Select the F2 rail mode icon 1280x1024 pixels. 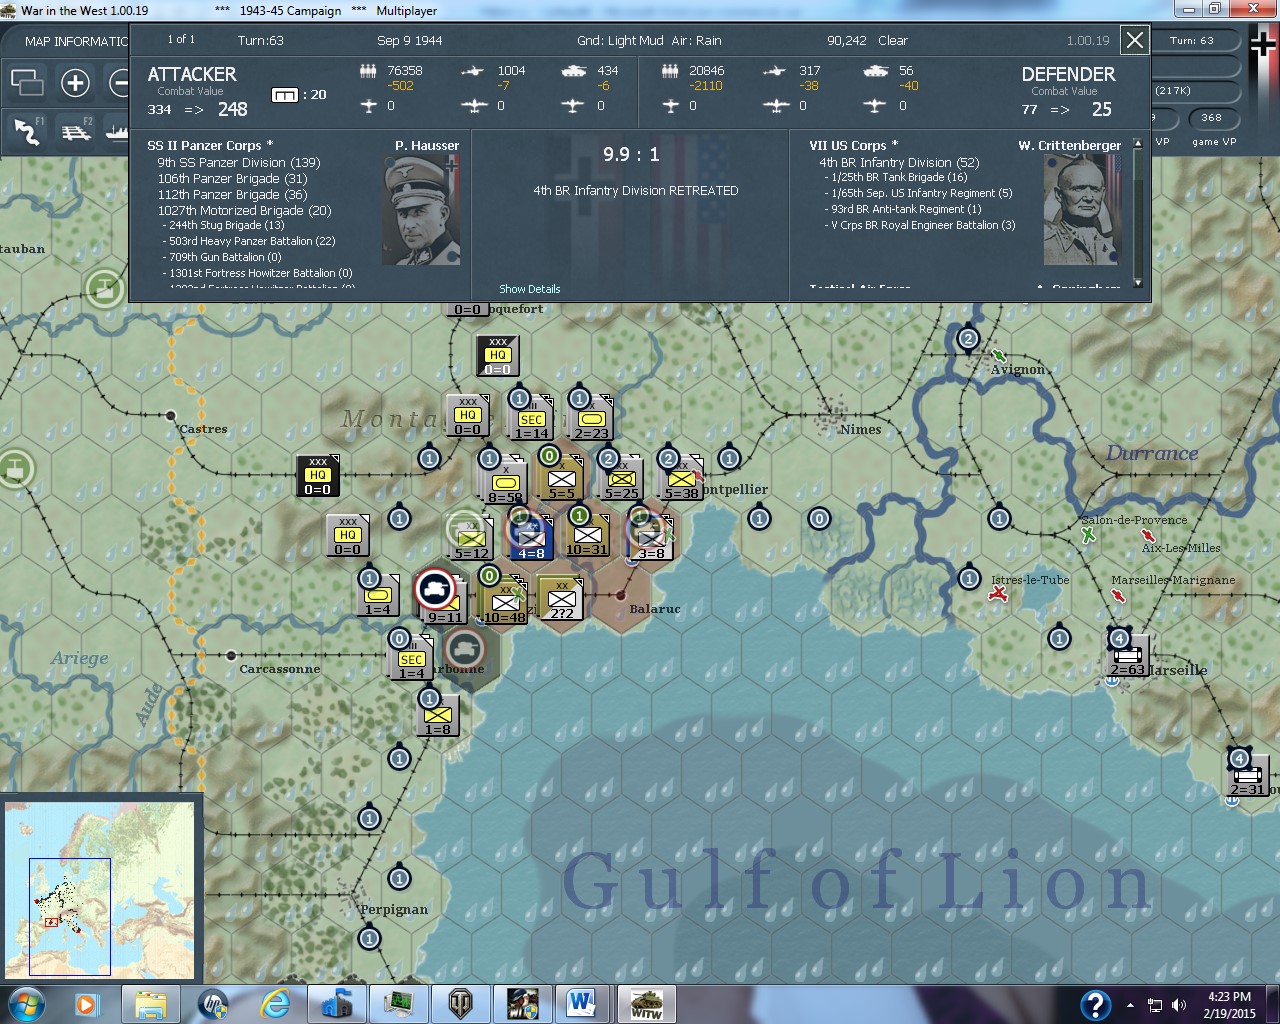pyautogui.click(x=75, y=131)
